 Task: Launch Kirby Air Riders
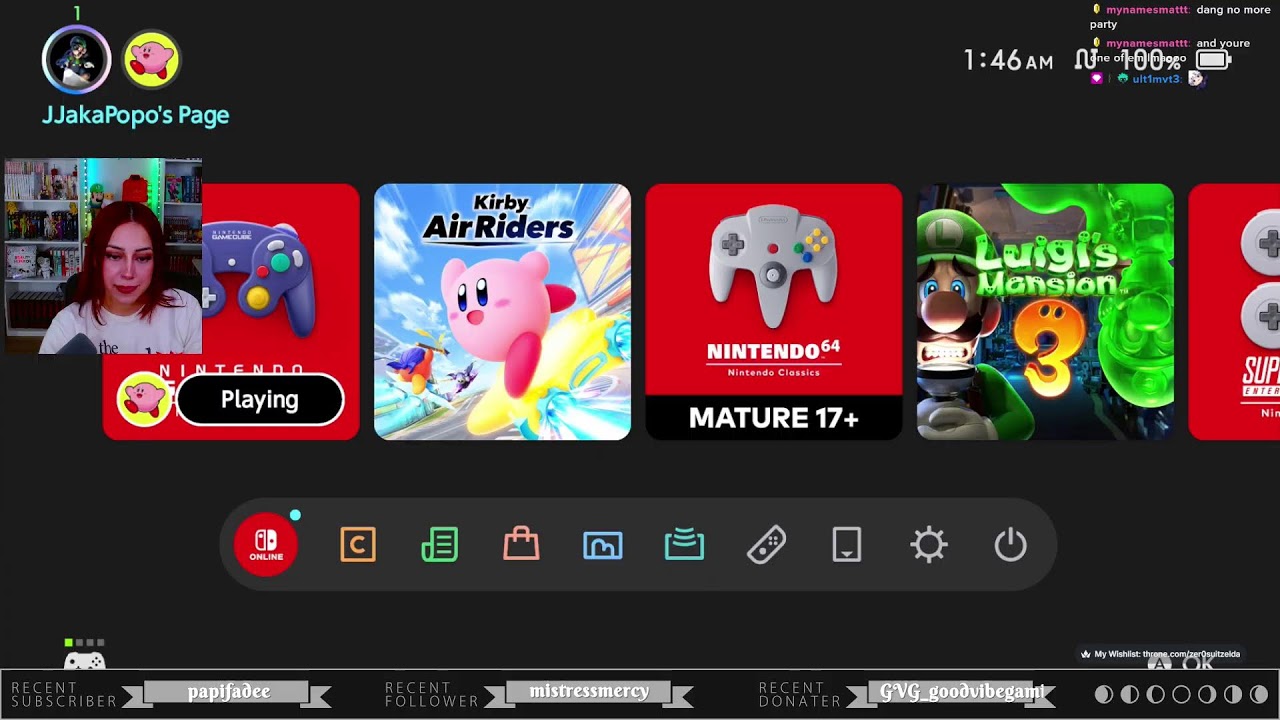pyautogui.click(x=503, y=311)
